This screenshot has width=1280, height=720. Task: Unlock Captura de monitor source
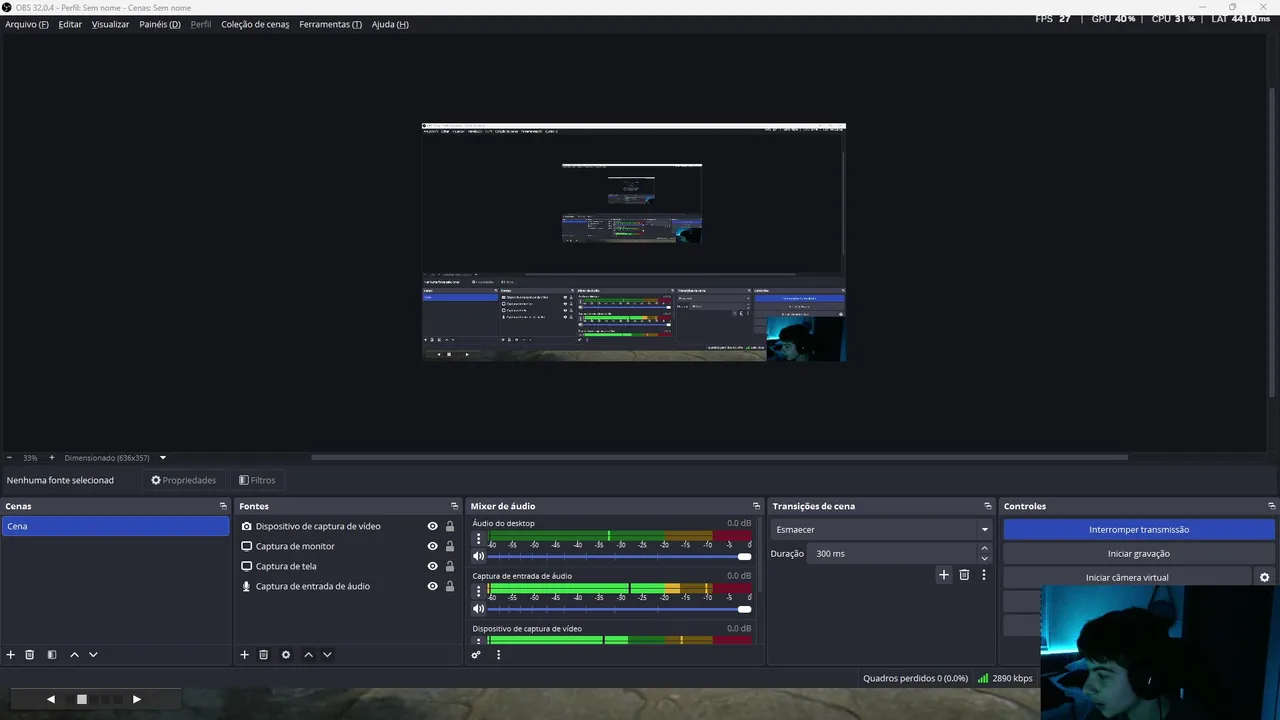tap(450, 546)
